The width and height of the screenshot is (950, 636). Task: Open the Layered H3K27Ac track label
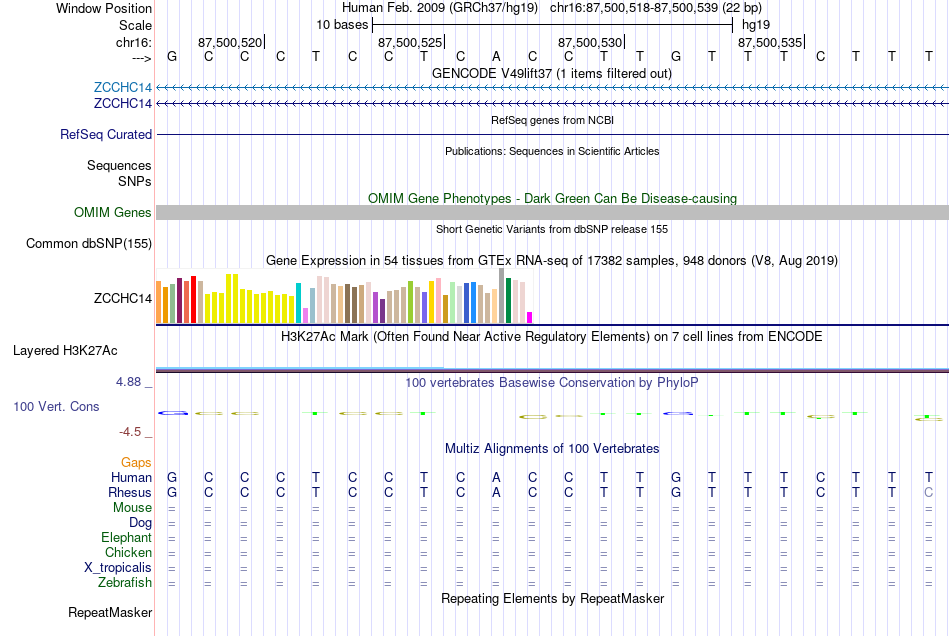pyautogui.click(x=65, y=351)
